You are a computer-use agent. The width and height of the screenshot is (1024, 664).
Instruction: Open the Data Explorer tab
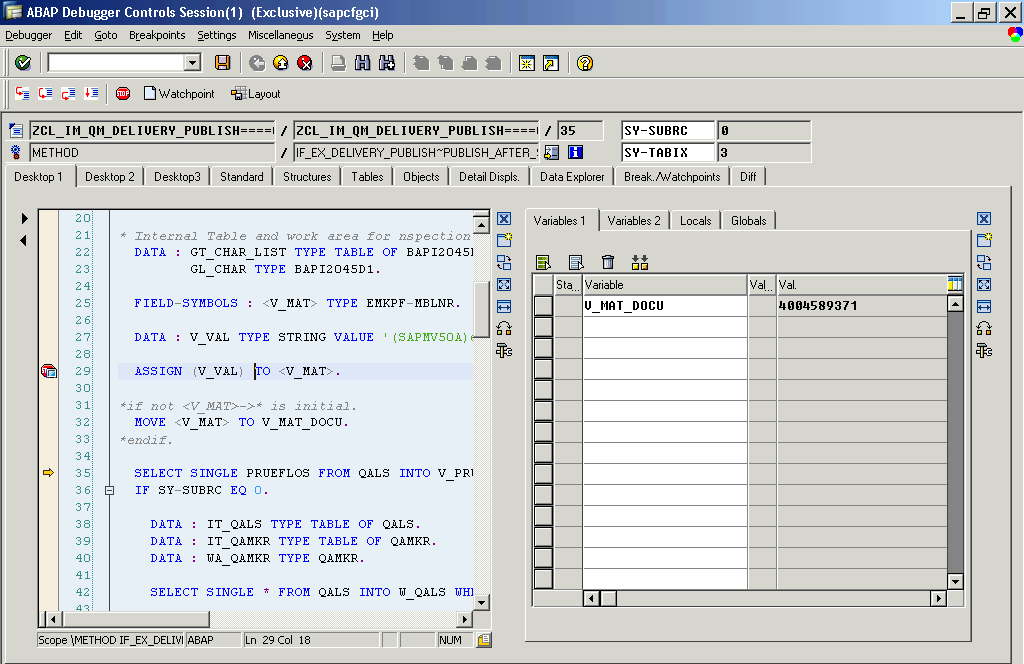[x=572, y=177]
